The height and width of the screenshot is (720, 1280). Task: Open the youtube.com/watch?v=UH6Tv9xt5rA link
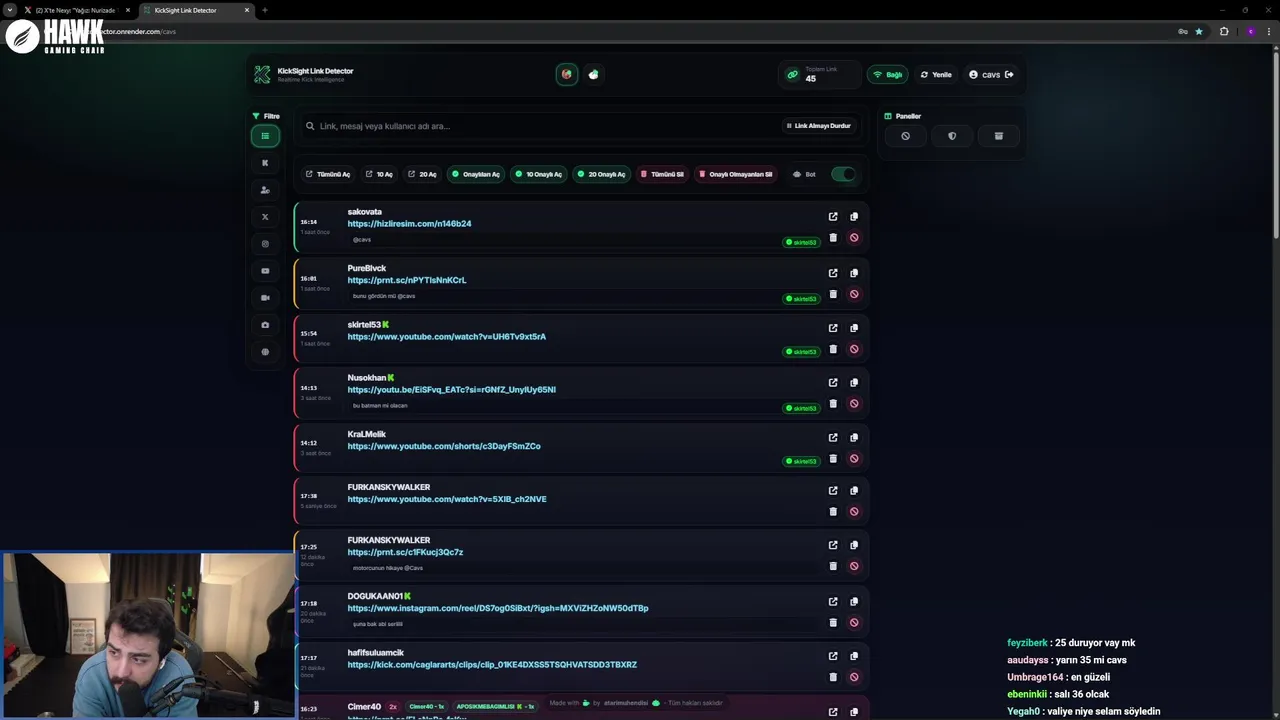447,337
